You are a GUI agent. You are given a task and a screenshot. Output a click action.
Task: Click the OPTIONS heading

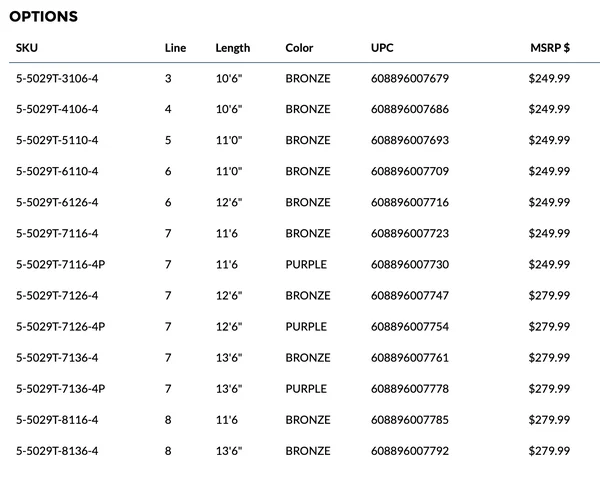(44, 16)
